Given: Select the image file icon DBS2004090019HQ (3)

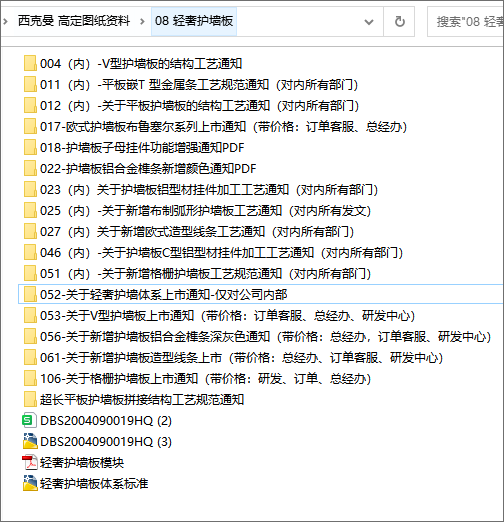Looking at the screenshot, I should click(x=30, y=441).
